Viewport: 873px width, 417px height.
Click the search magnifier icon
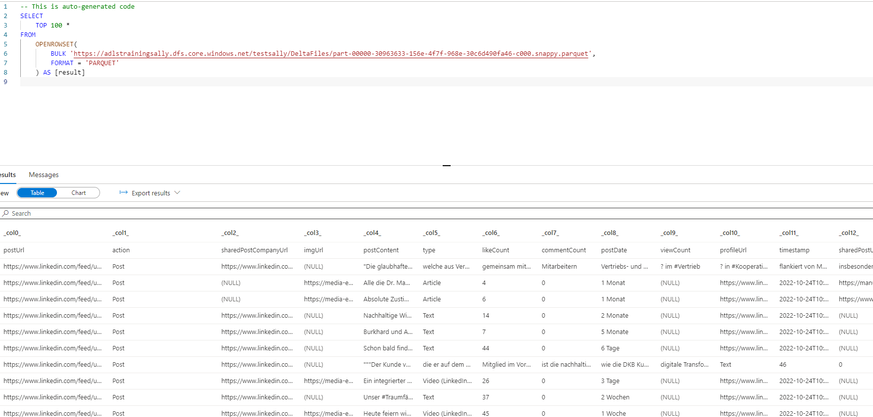pos(6,214)
